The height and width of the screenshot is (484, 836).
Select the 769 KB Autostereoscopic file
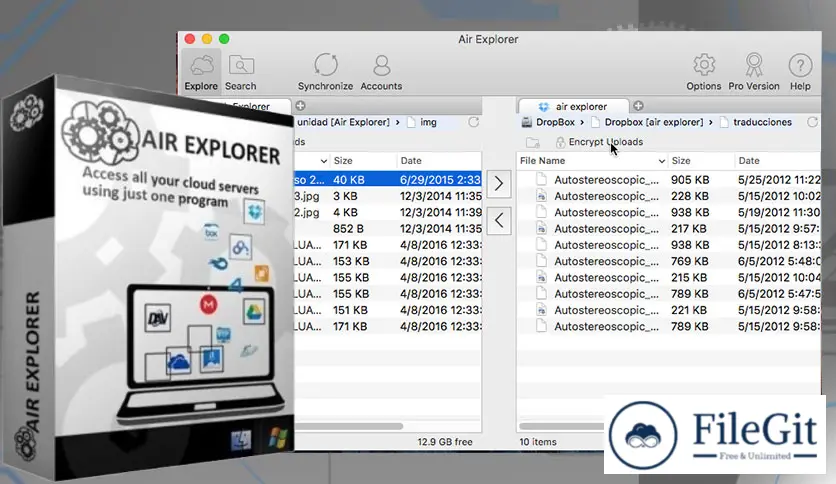point(669,261)
